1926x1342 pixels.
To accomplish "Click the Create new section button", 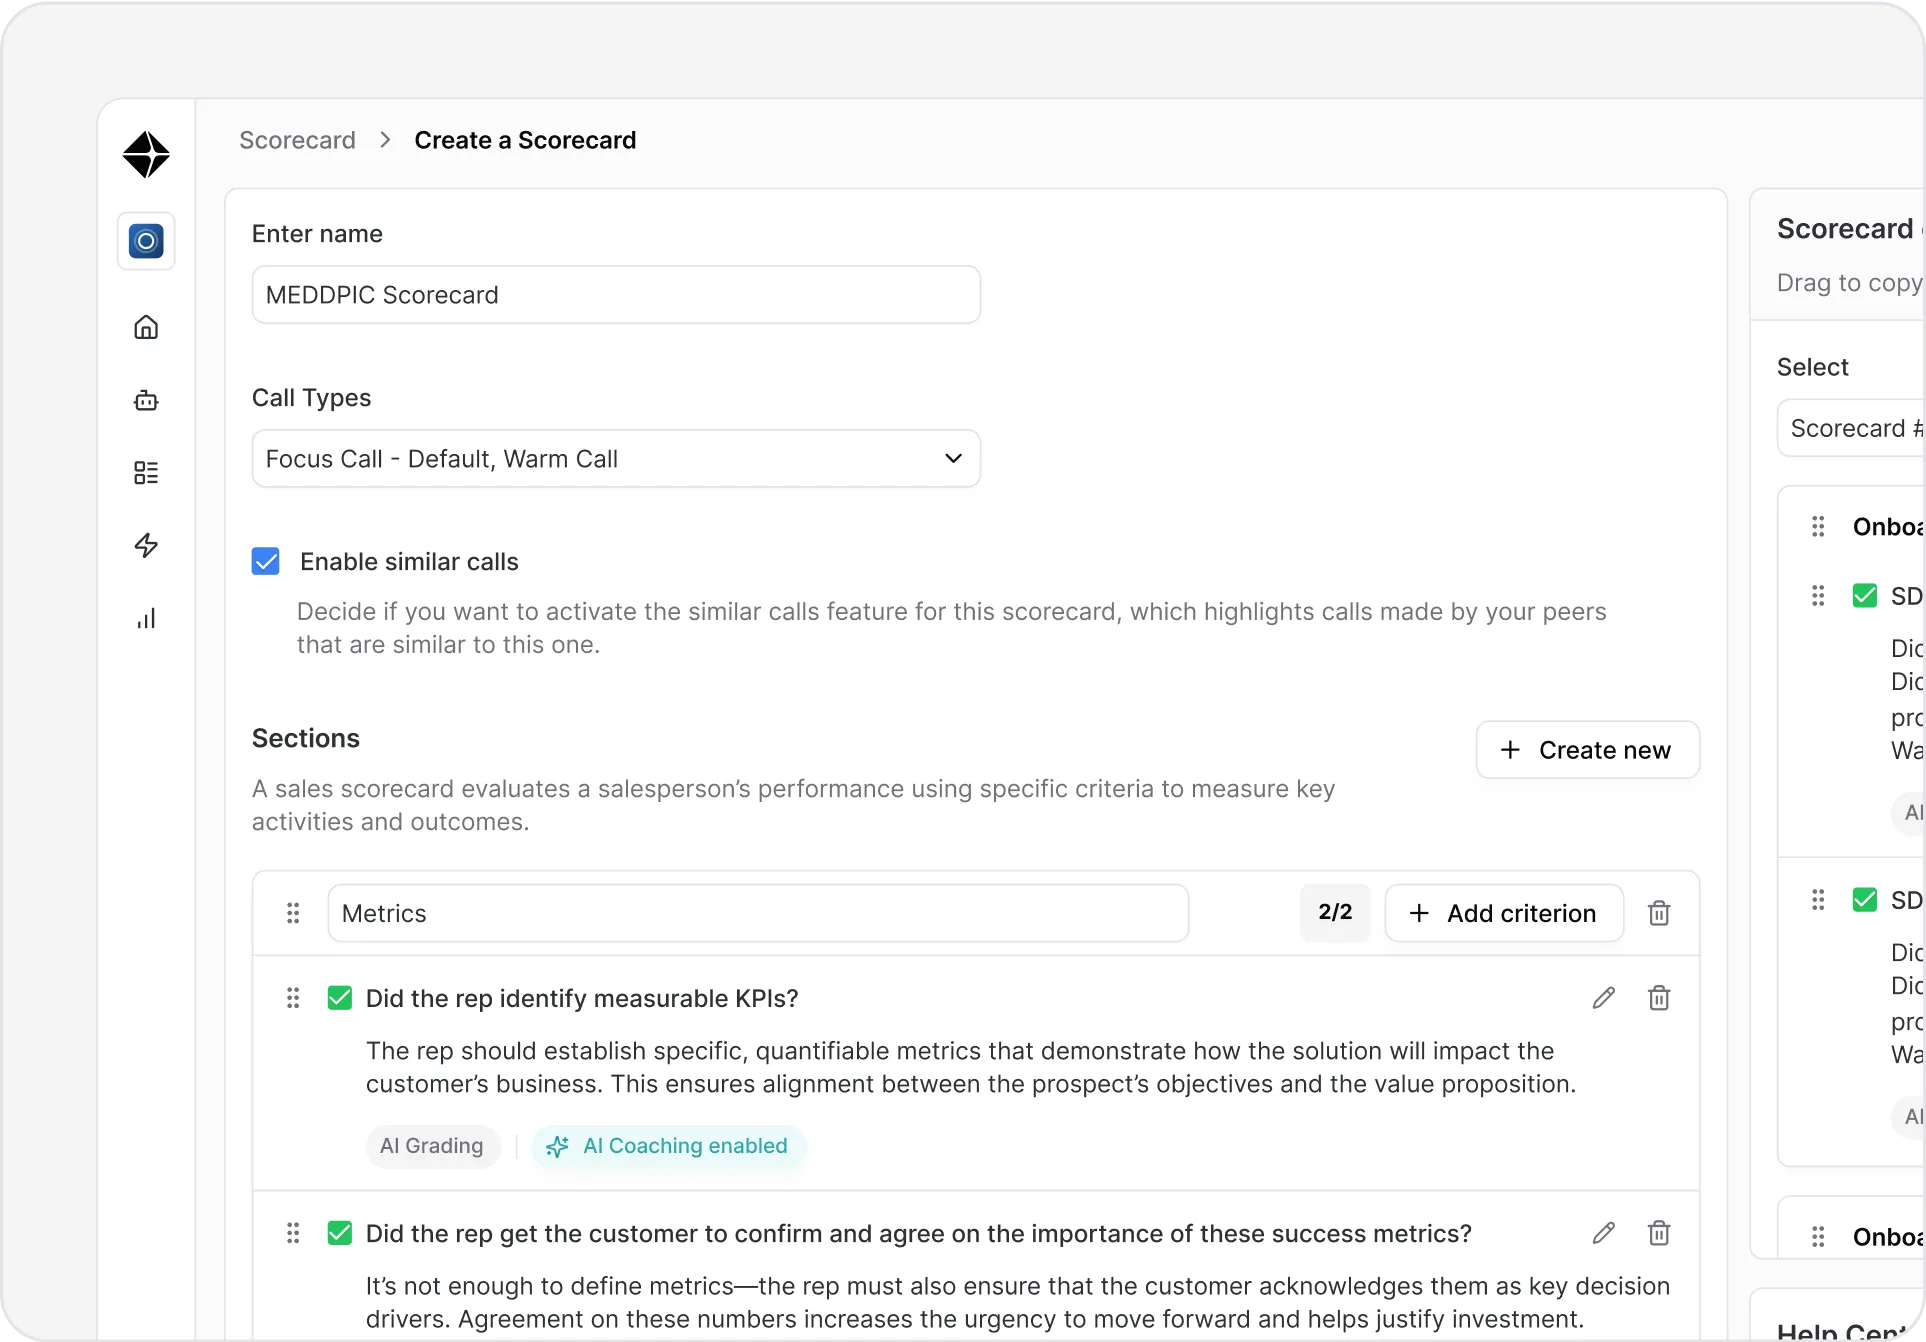I will pos(1587,750).
